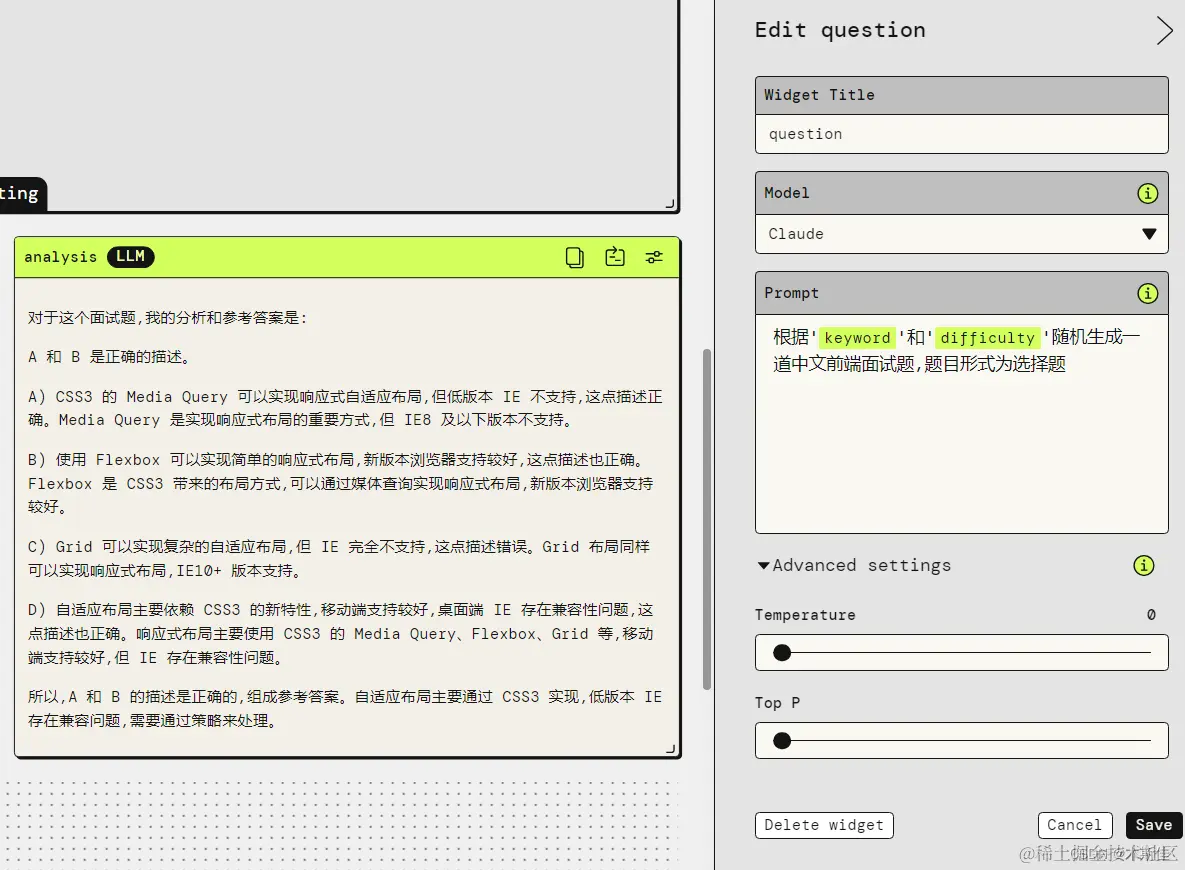This screenshot has height=870, width=1185.
Task: Click the Temperature value 0
Action: 1151,615
